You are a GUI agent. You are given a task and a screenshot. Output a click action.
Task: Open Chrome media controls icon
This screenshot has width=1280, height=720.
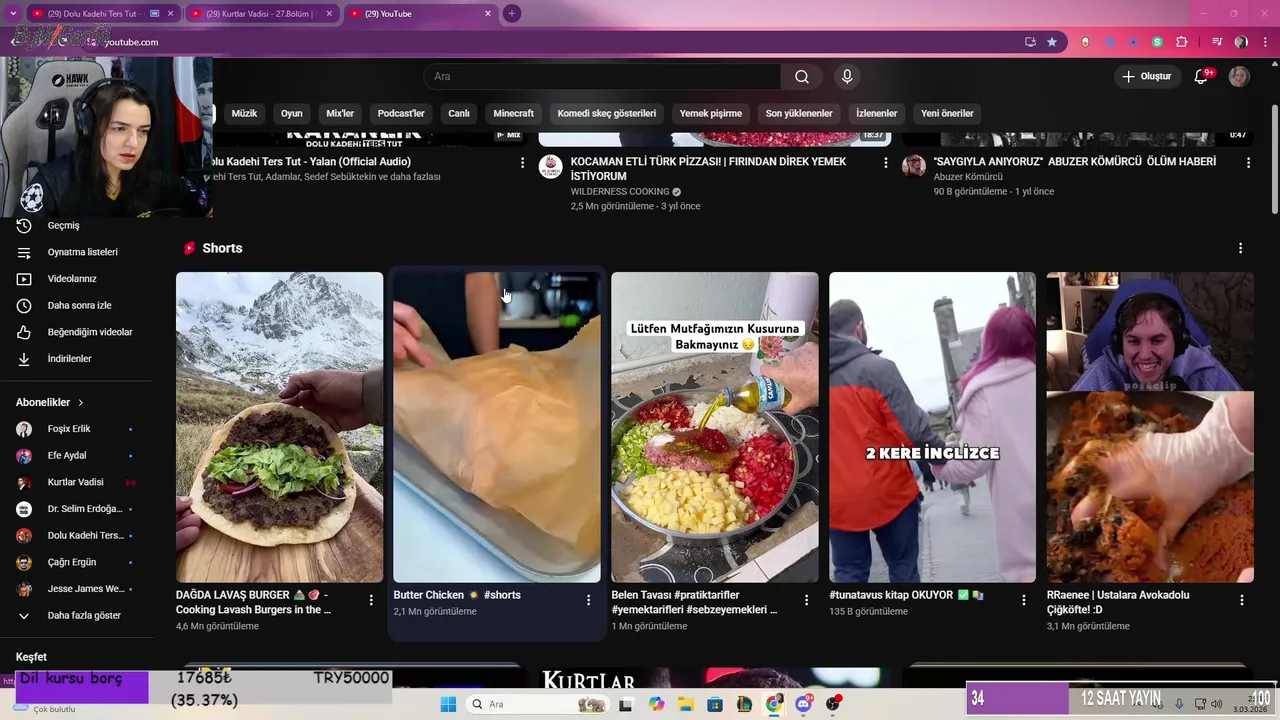[x=1217, y=42]
